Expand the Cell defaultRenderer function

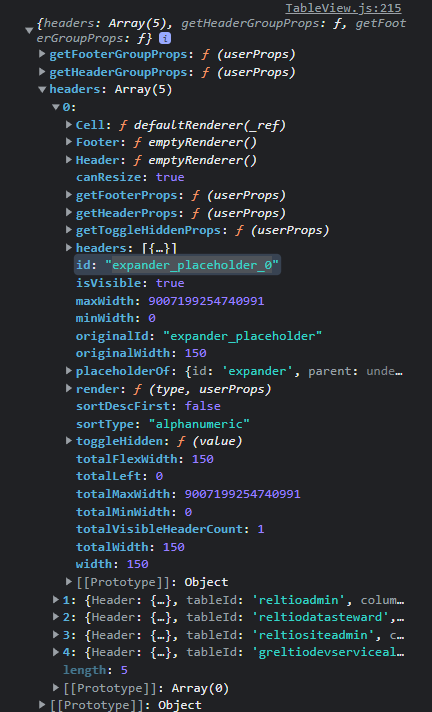pos(69,124)
